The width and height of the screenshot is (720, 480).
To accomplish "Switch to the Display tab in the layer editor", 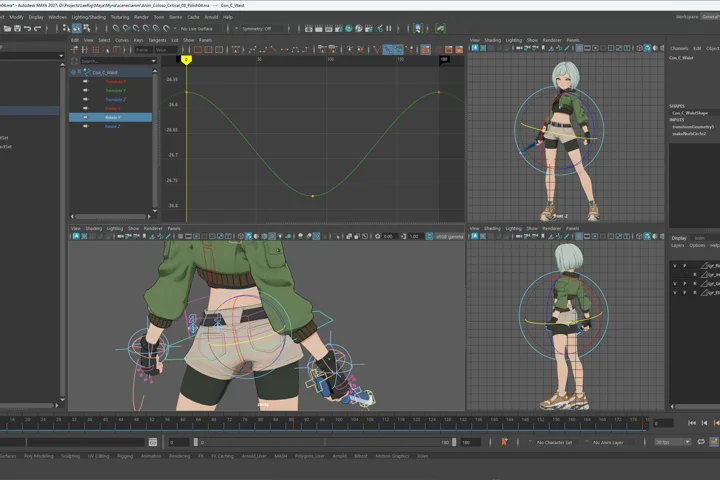I will [679, 238].
